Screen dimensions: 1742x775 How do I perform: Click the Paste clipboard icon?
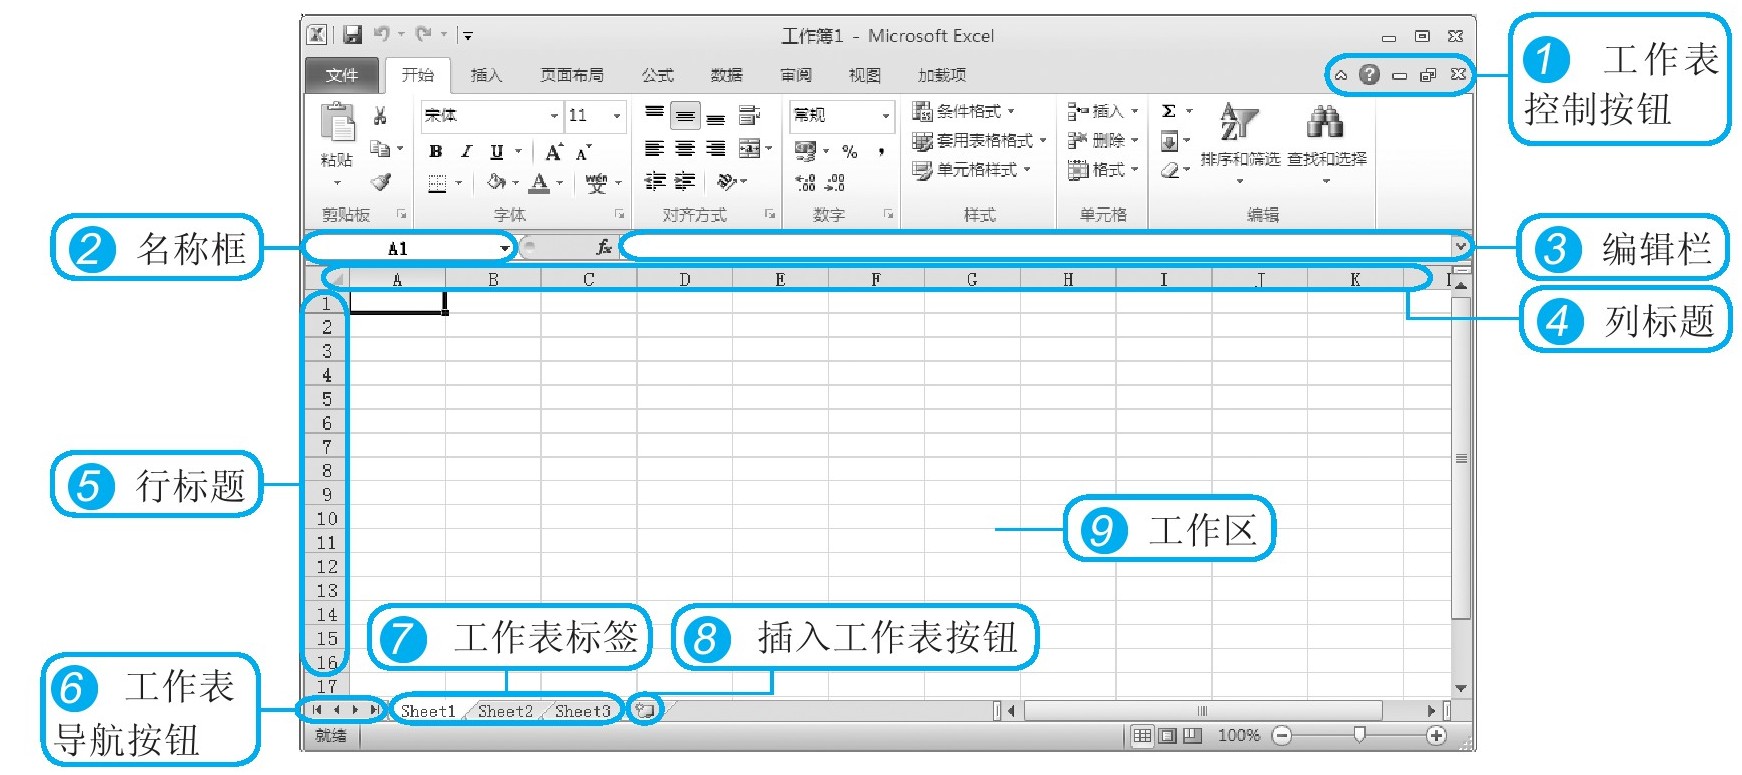click(337, 124)
